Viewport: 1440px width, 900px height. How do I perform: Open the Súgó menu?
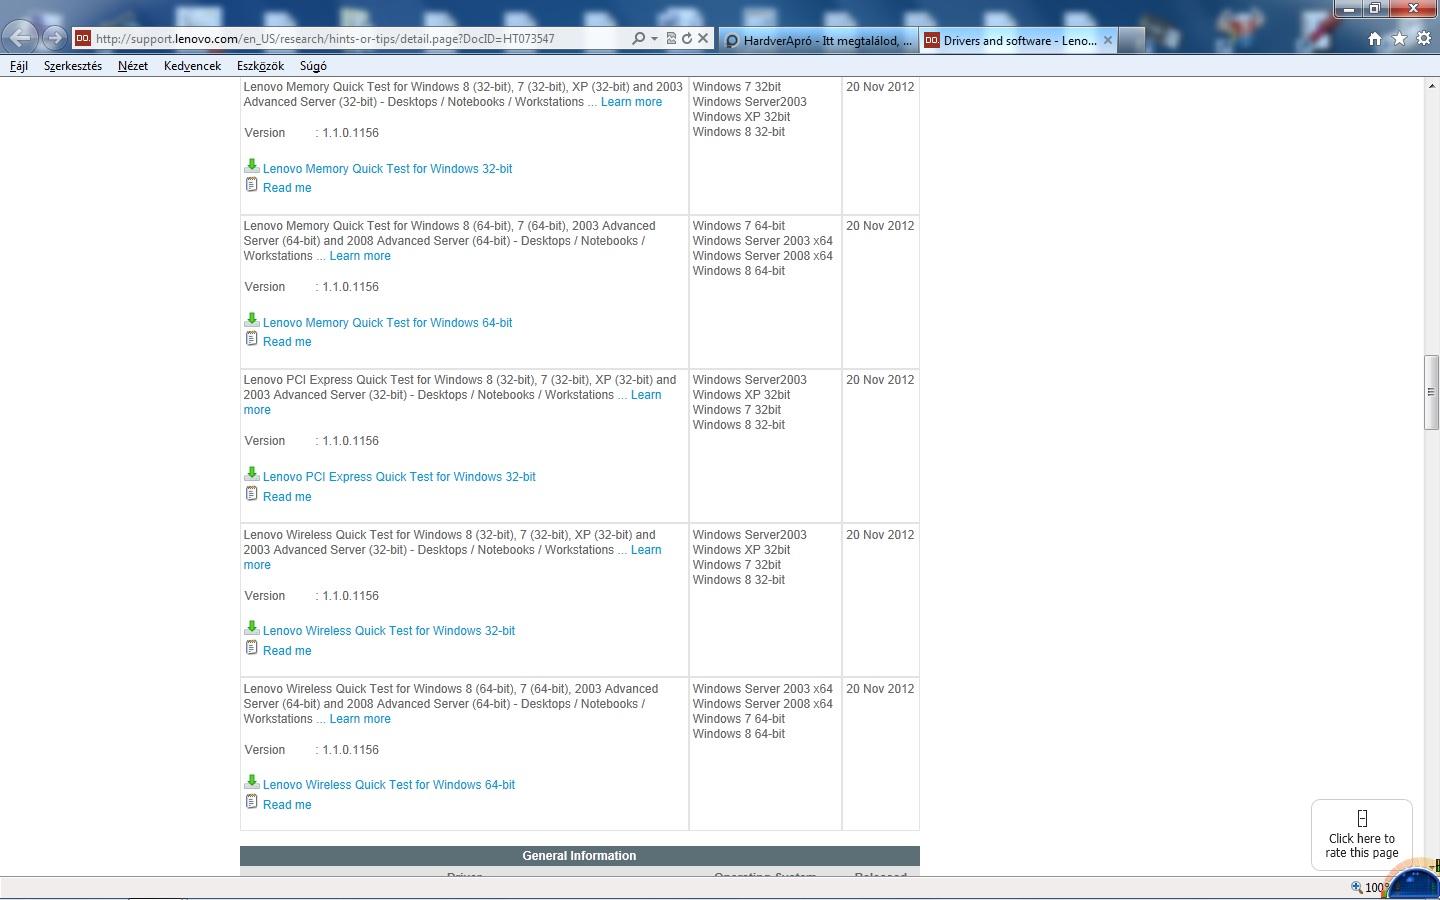click(313, 66)
